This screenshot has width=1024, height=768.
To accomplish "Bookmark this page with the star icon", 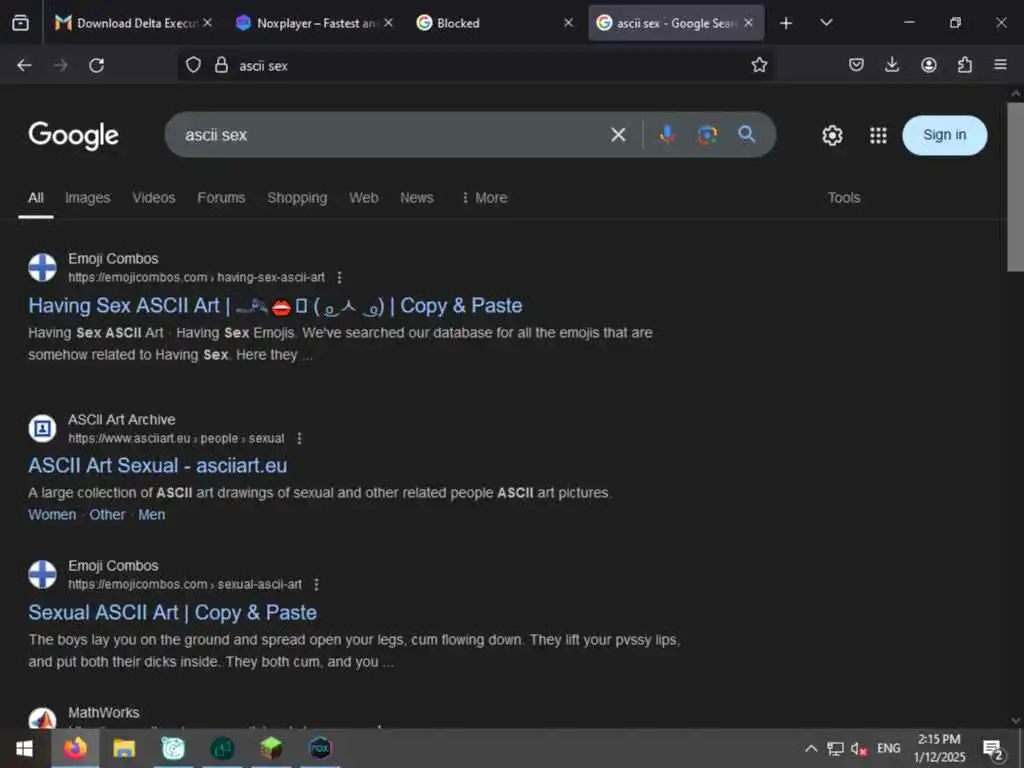I will click(x=759, y=65).
